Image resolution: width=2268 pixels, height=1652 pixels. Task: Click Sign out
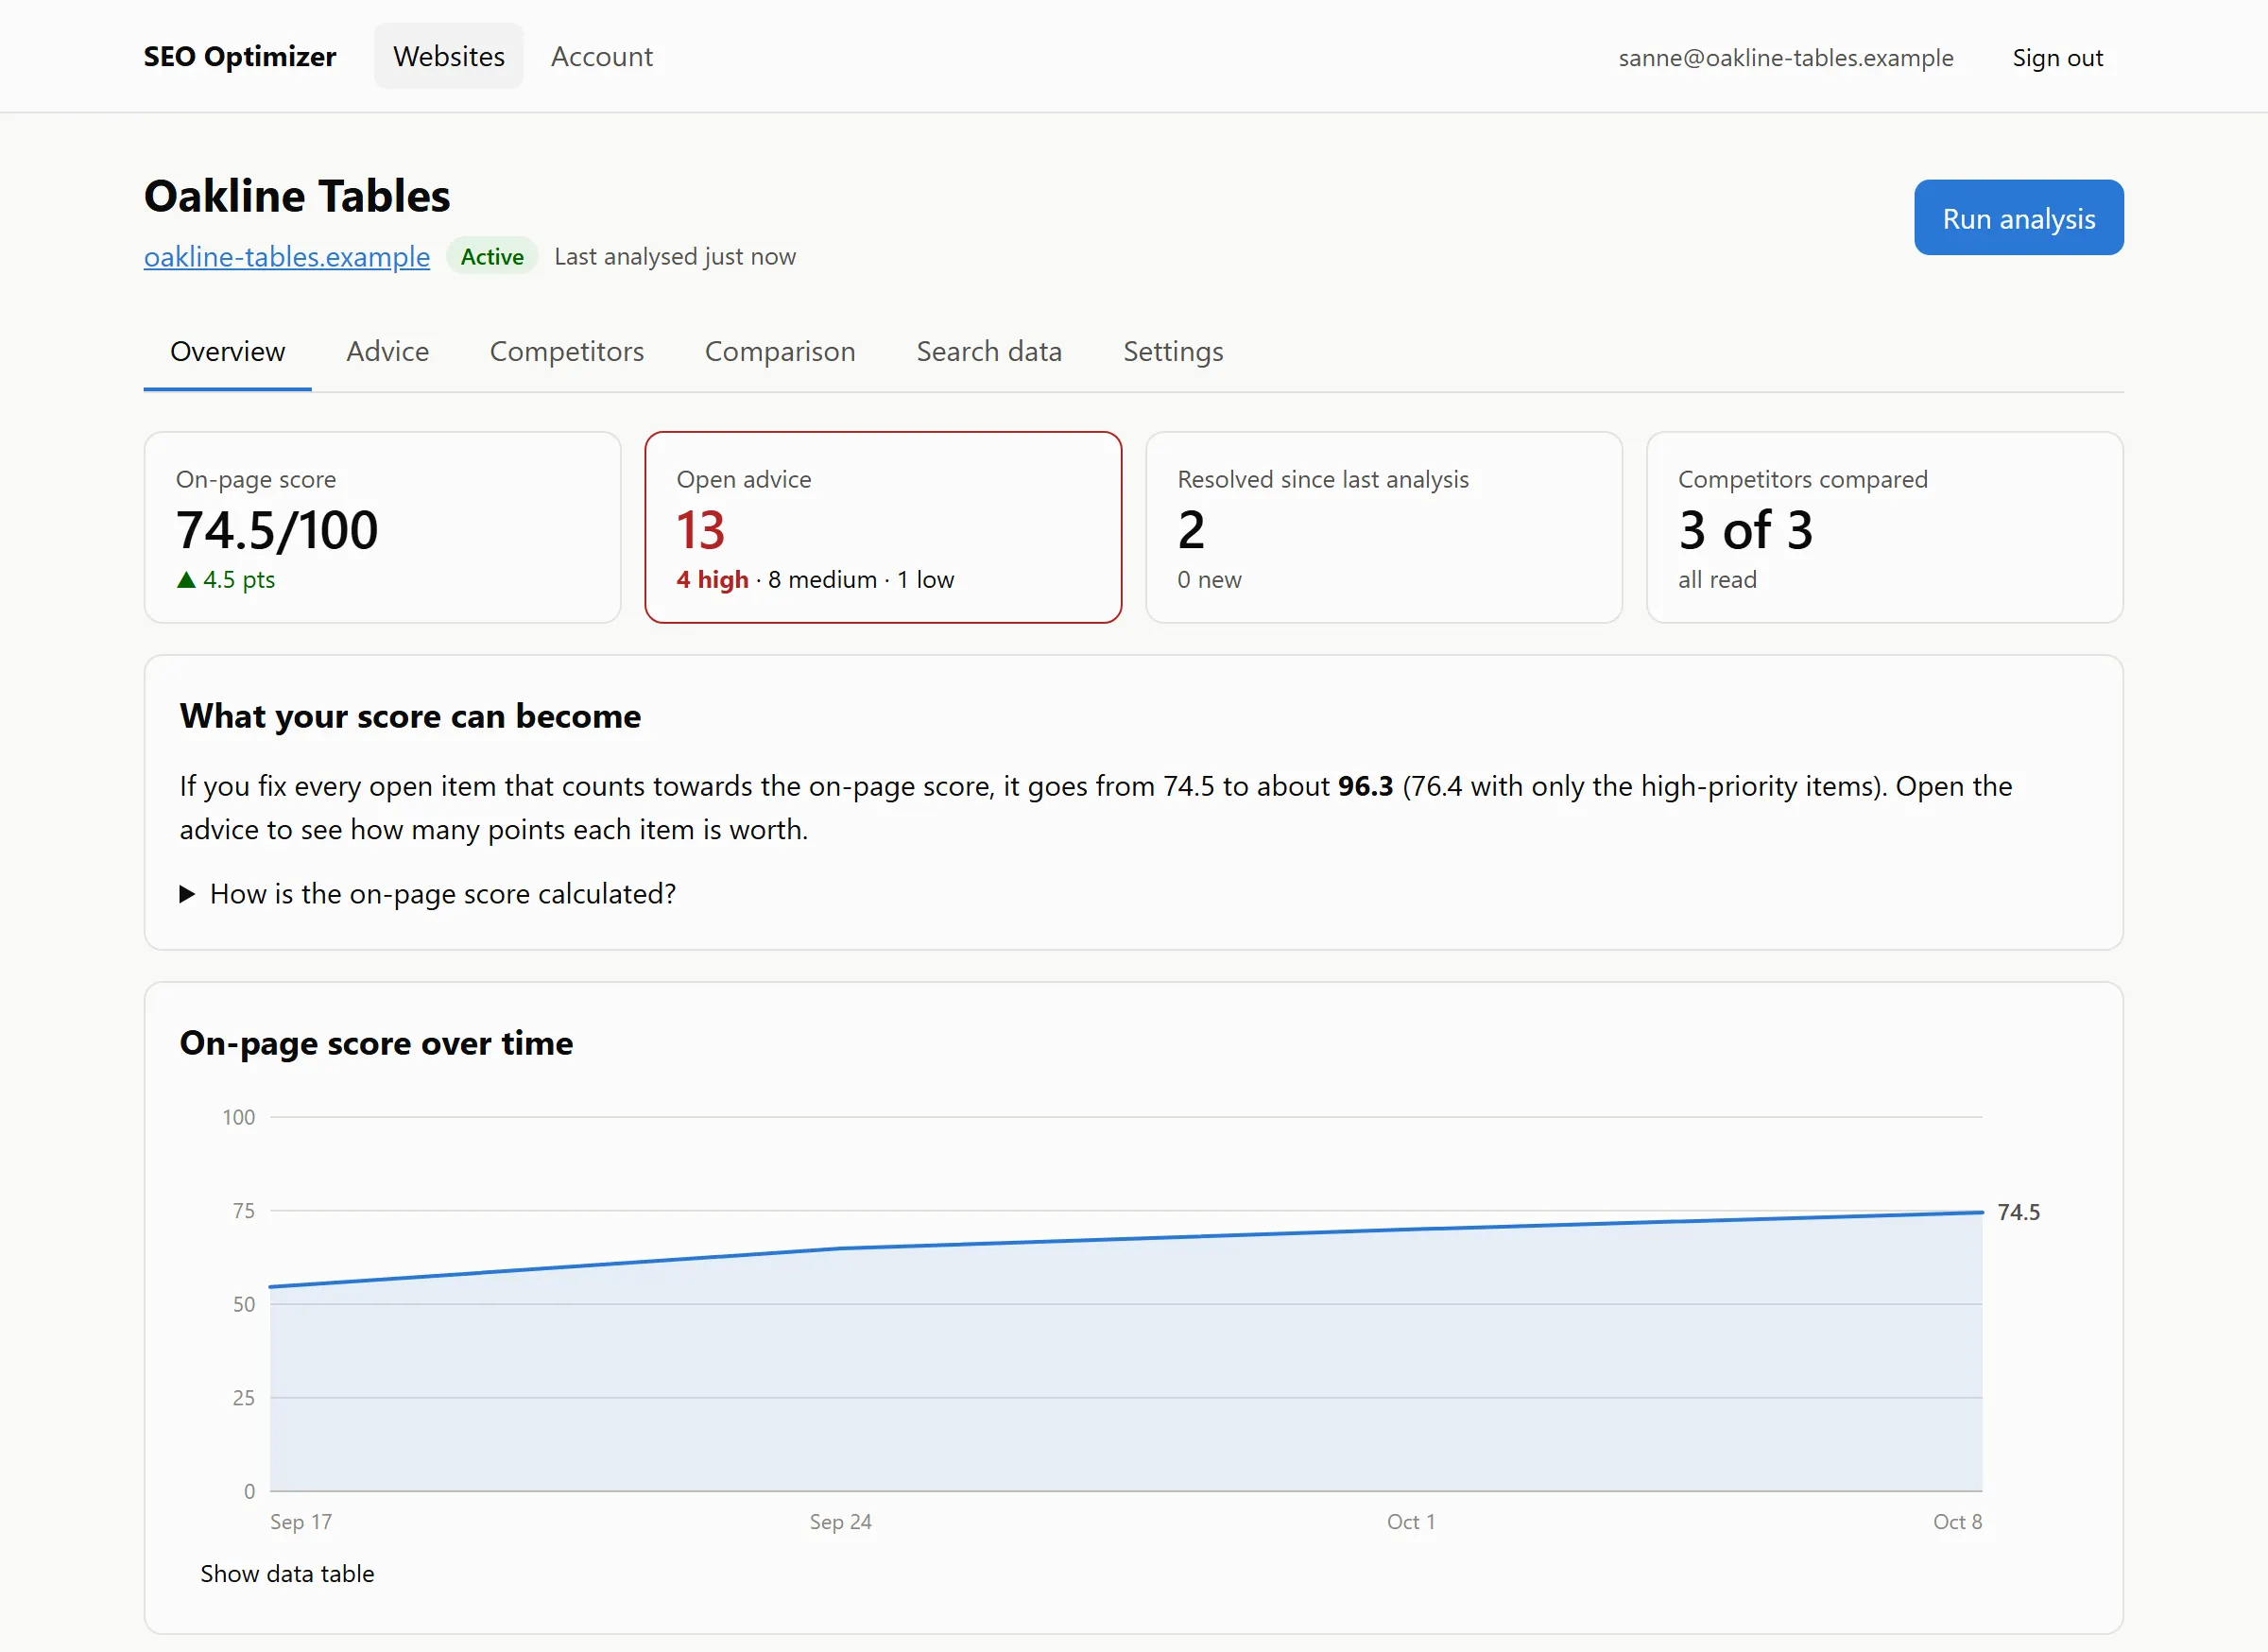pos(2057,58)
